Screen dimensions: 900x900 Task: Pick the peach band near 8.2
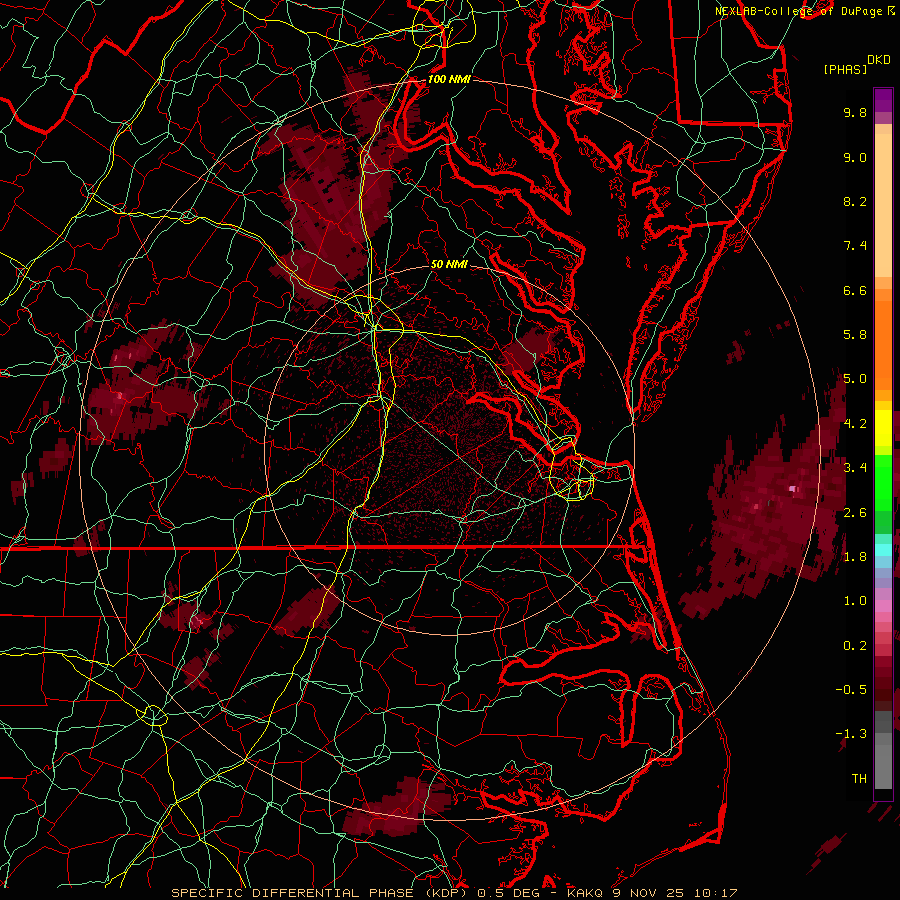pos(883,205)
